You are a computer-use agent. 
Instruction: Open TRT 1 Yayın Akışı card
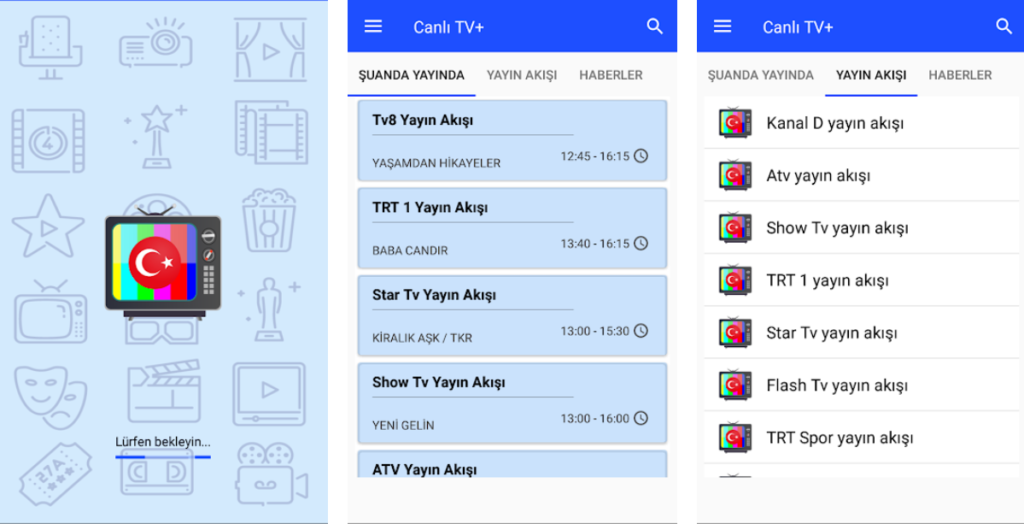coord(513,228)
